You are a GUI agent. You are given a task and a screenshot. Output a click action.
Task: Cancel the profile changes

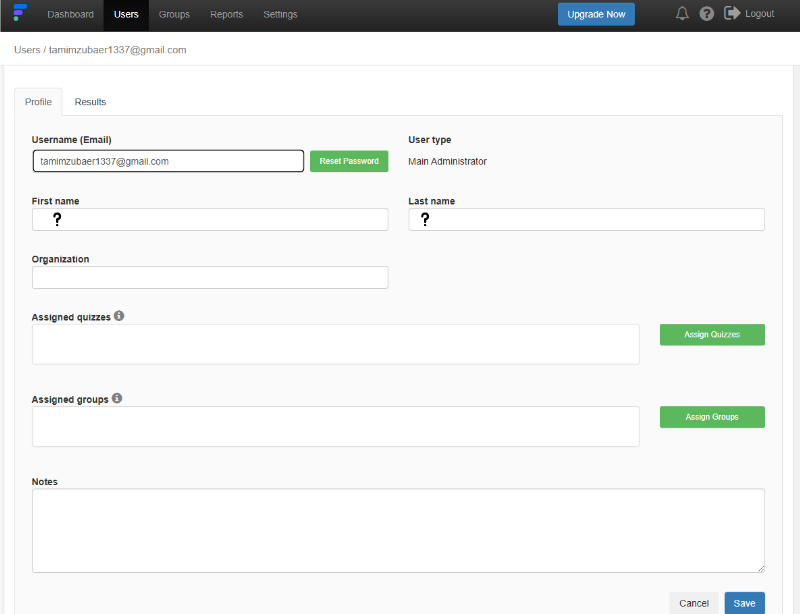(693, 603)
